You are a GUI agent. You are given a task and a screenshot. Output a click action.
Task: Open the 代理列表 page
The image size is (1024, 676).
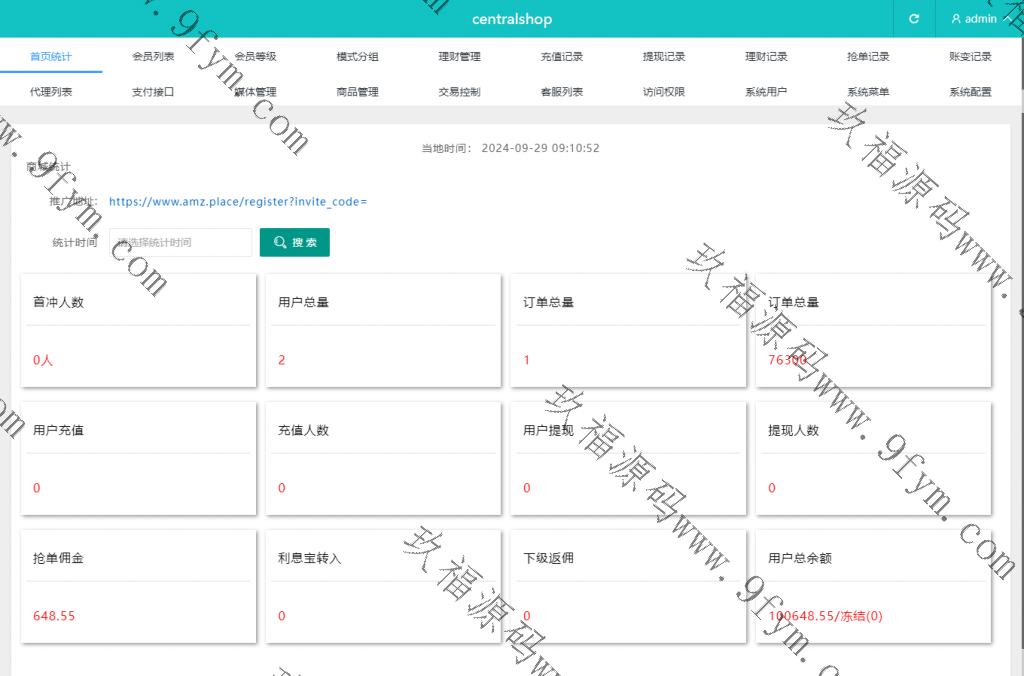[51, 92]
